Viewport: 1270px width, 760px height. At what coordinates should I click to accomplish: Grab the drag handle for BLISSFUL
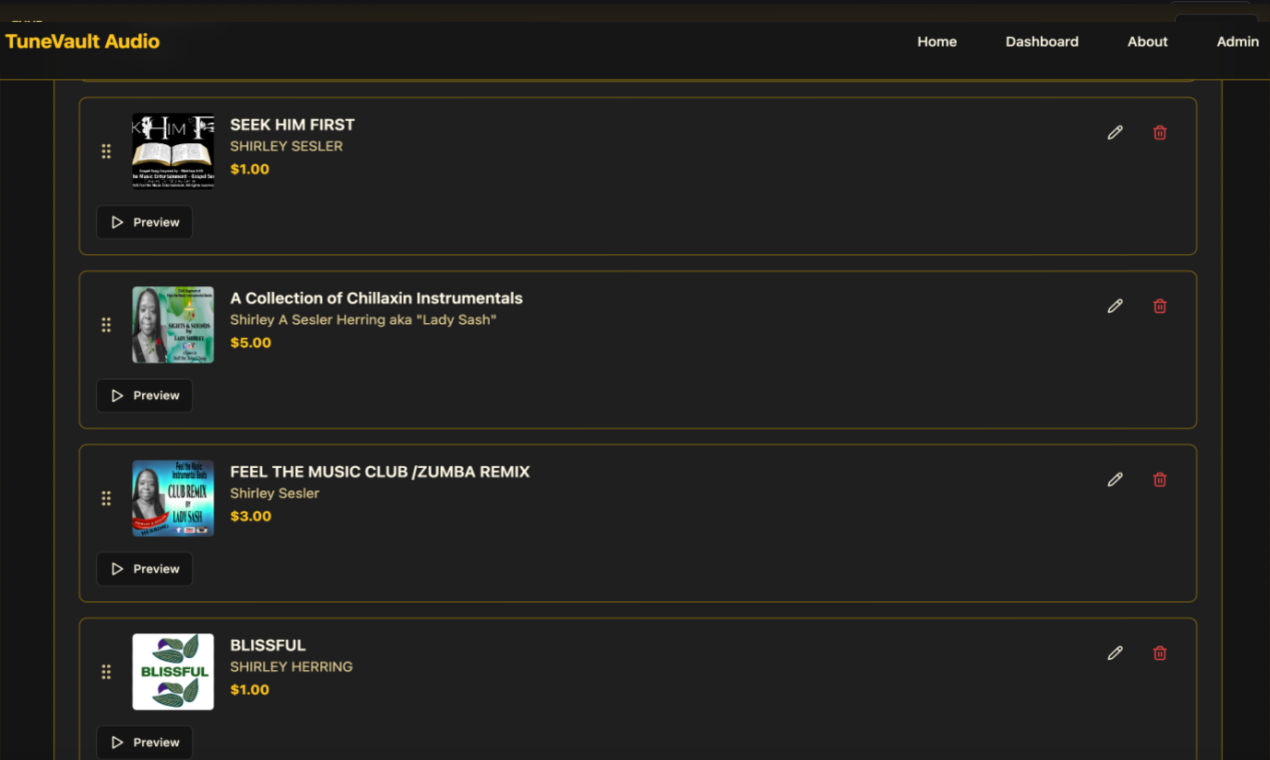106,672
